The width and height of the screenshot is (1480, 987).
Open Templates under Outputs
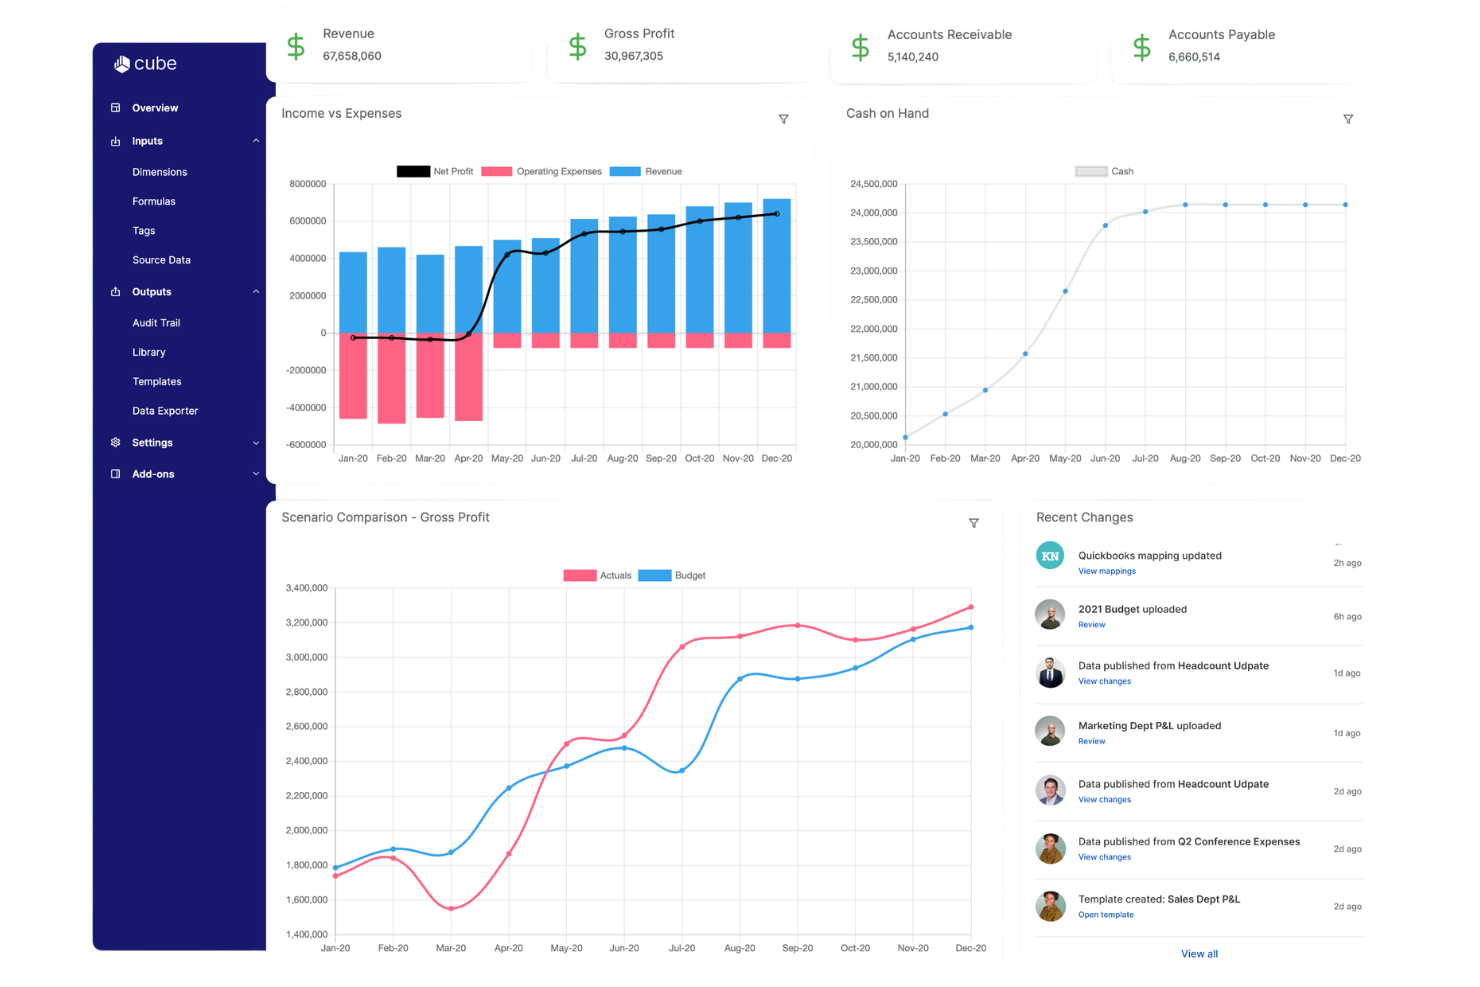point(157,381)
